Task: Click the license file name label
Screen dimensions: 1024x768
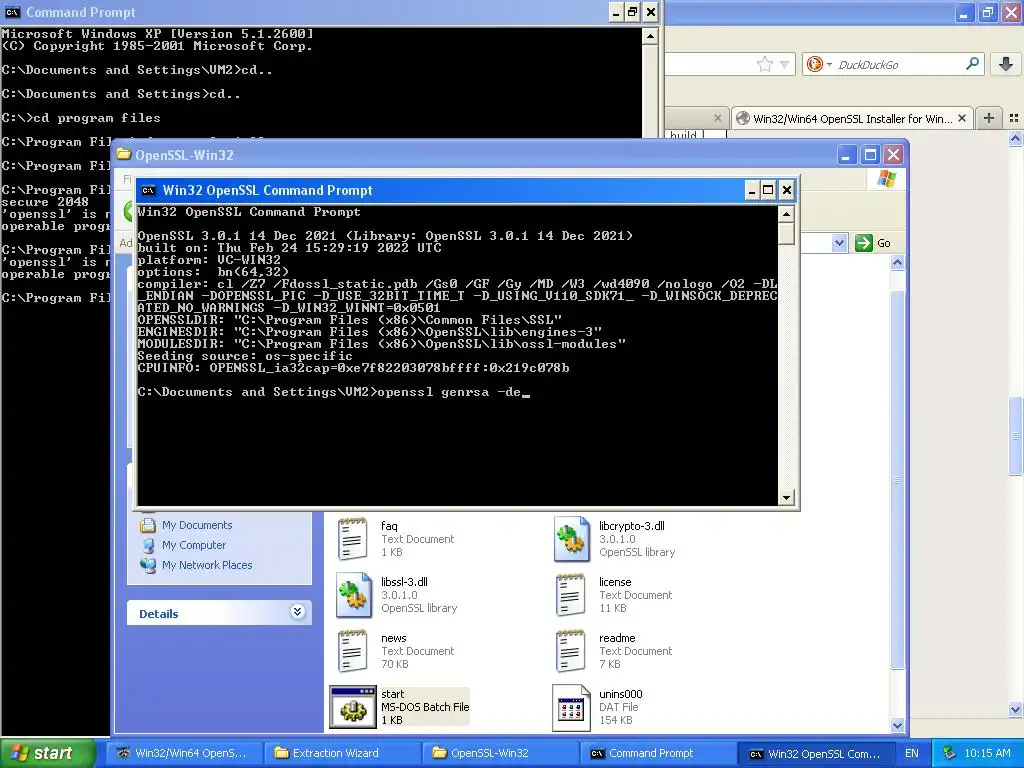Action: tap(615, 582)
